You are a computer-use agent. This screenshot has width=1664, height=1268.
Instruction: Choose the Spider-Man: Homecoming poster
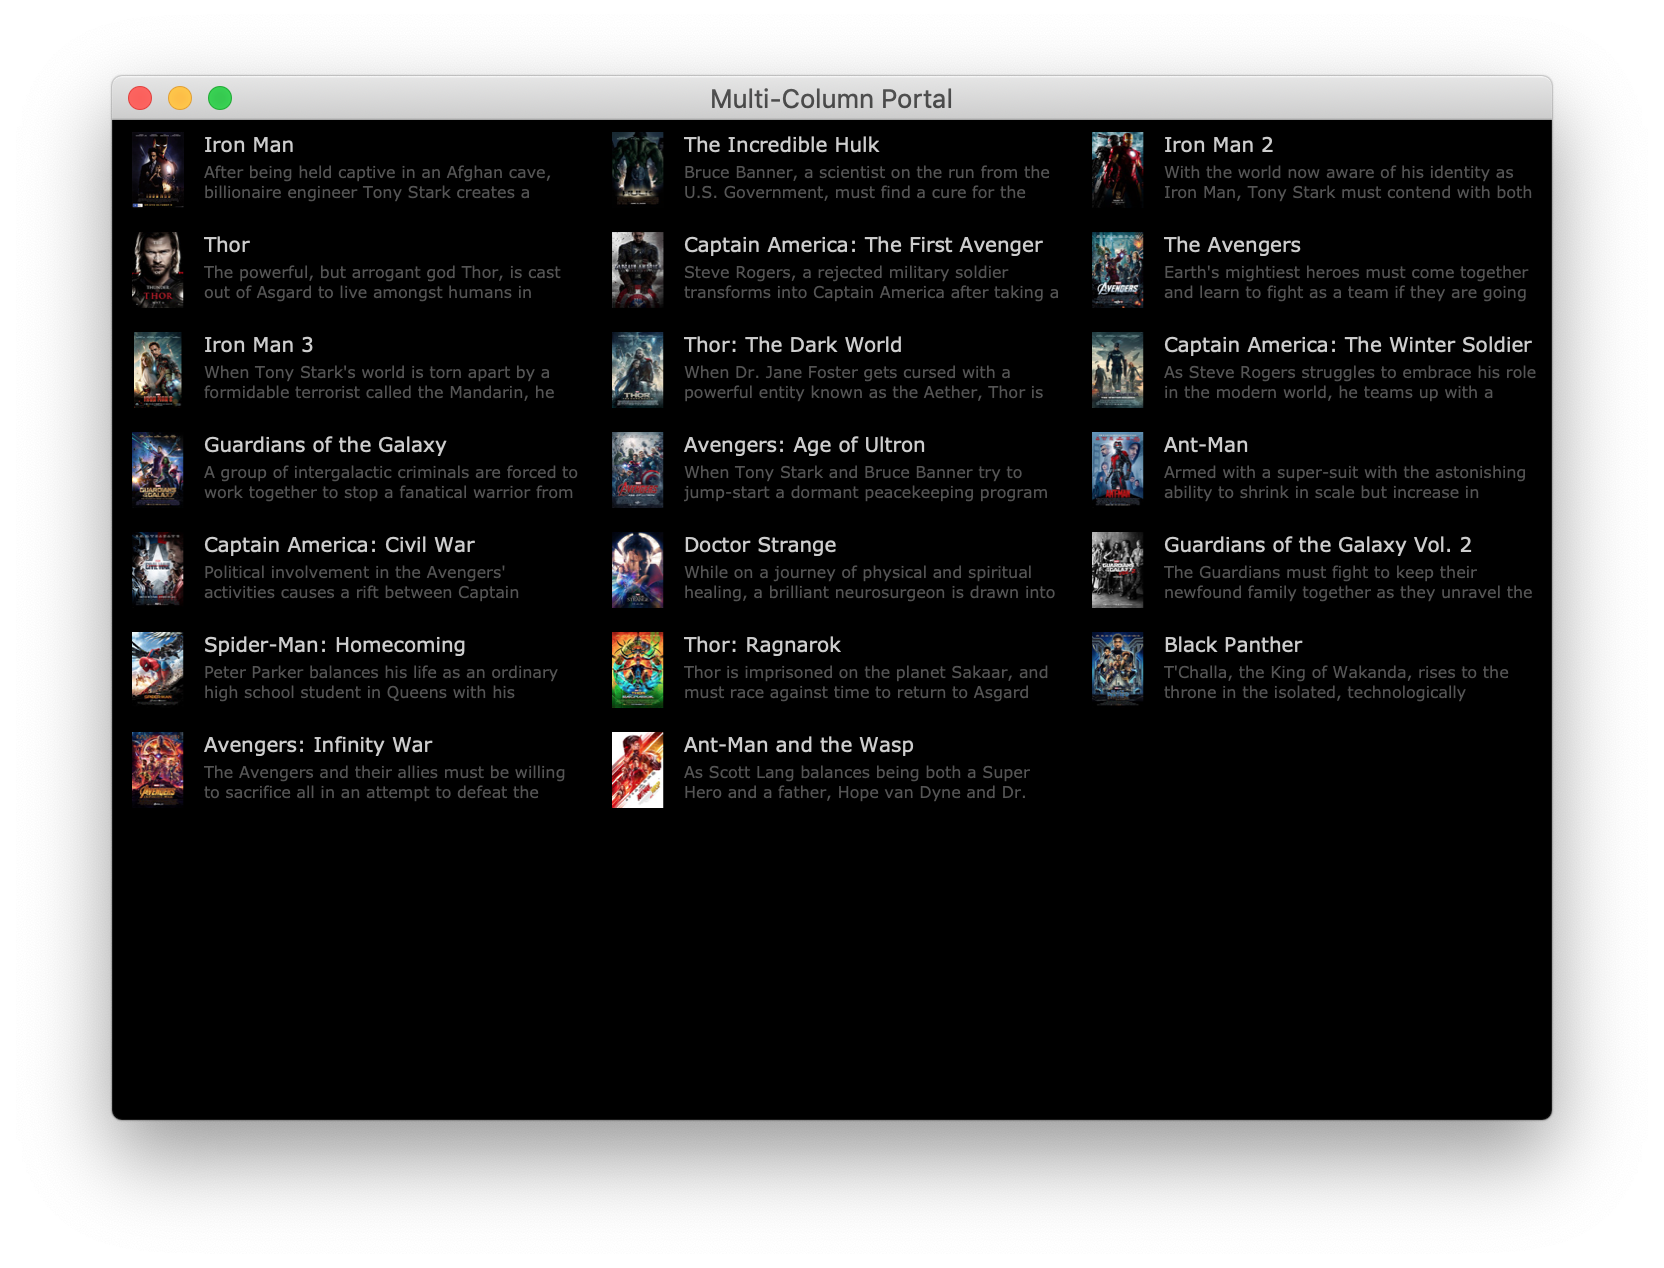[x=158, y=670]
